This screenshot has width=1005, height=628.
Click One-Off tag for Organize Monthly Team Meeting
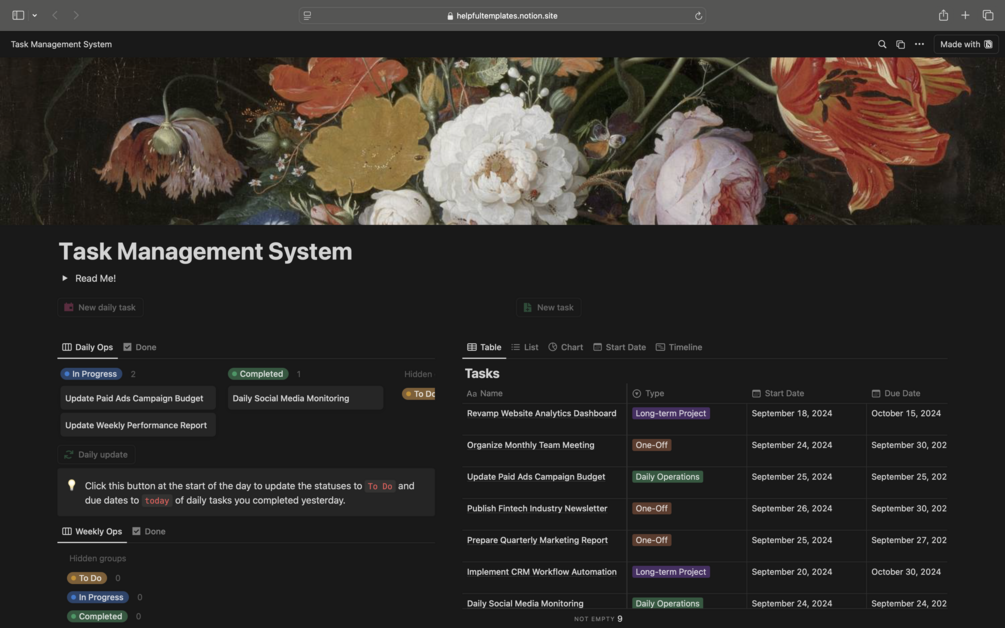[651, 445]
